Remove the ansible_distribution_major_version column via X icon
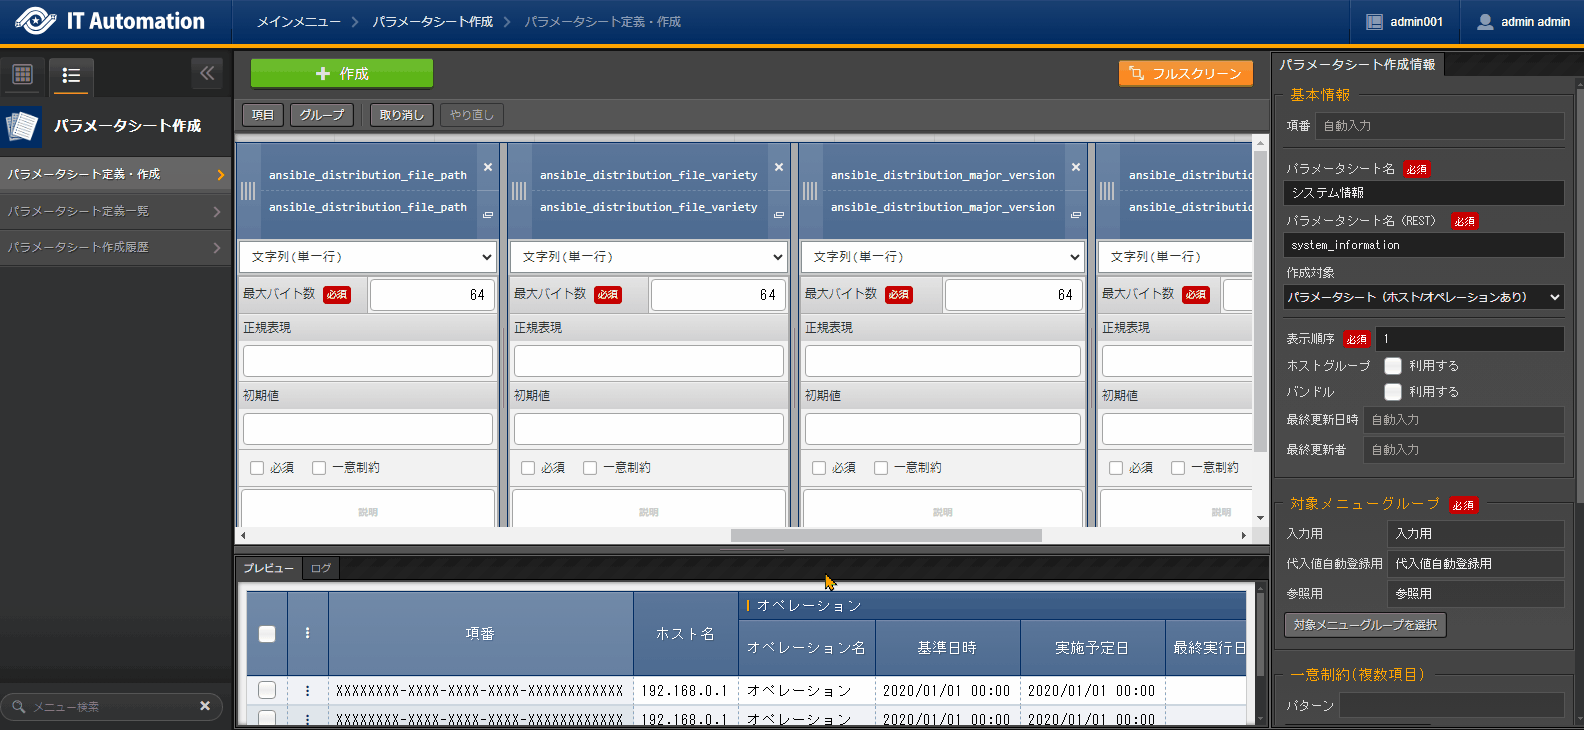Viewport: 1584px width, 730px height. point(1076,167)
